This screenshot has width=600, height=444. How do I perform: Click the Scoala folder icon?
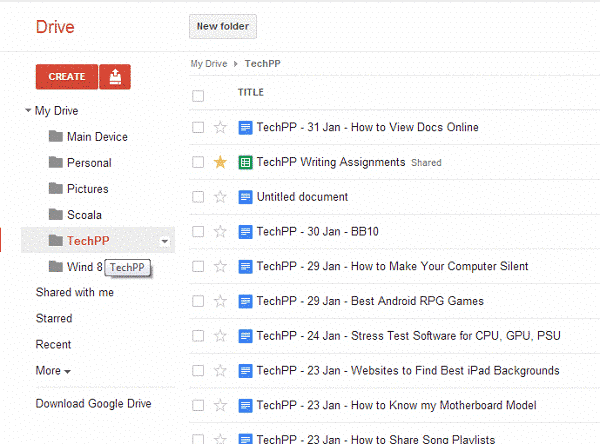pyautogui.click(x=56, y=214)
